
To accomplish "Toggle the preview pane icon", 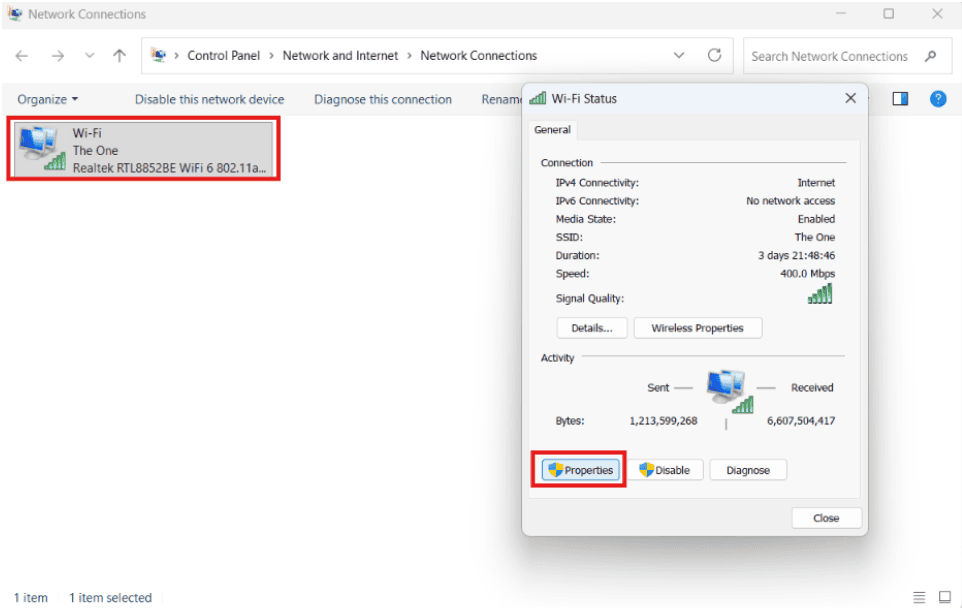I will point(900,99).
